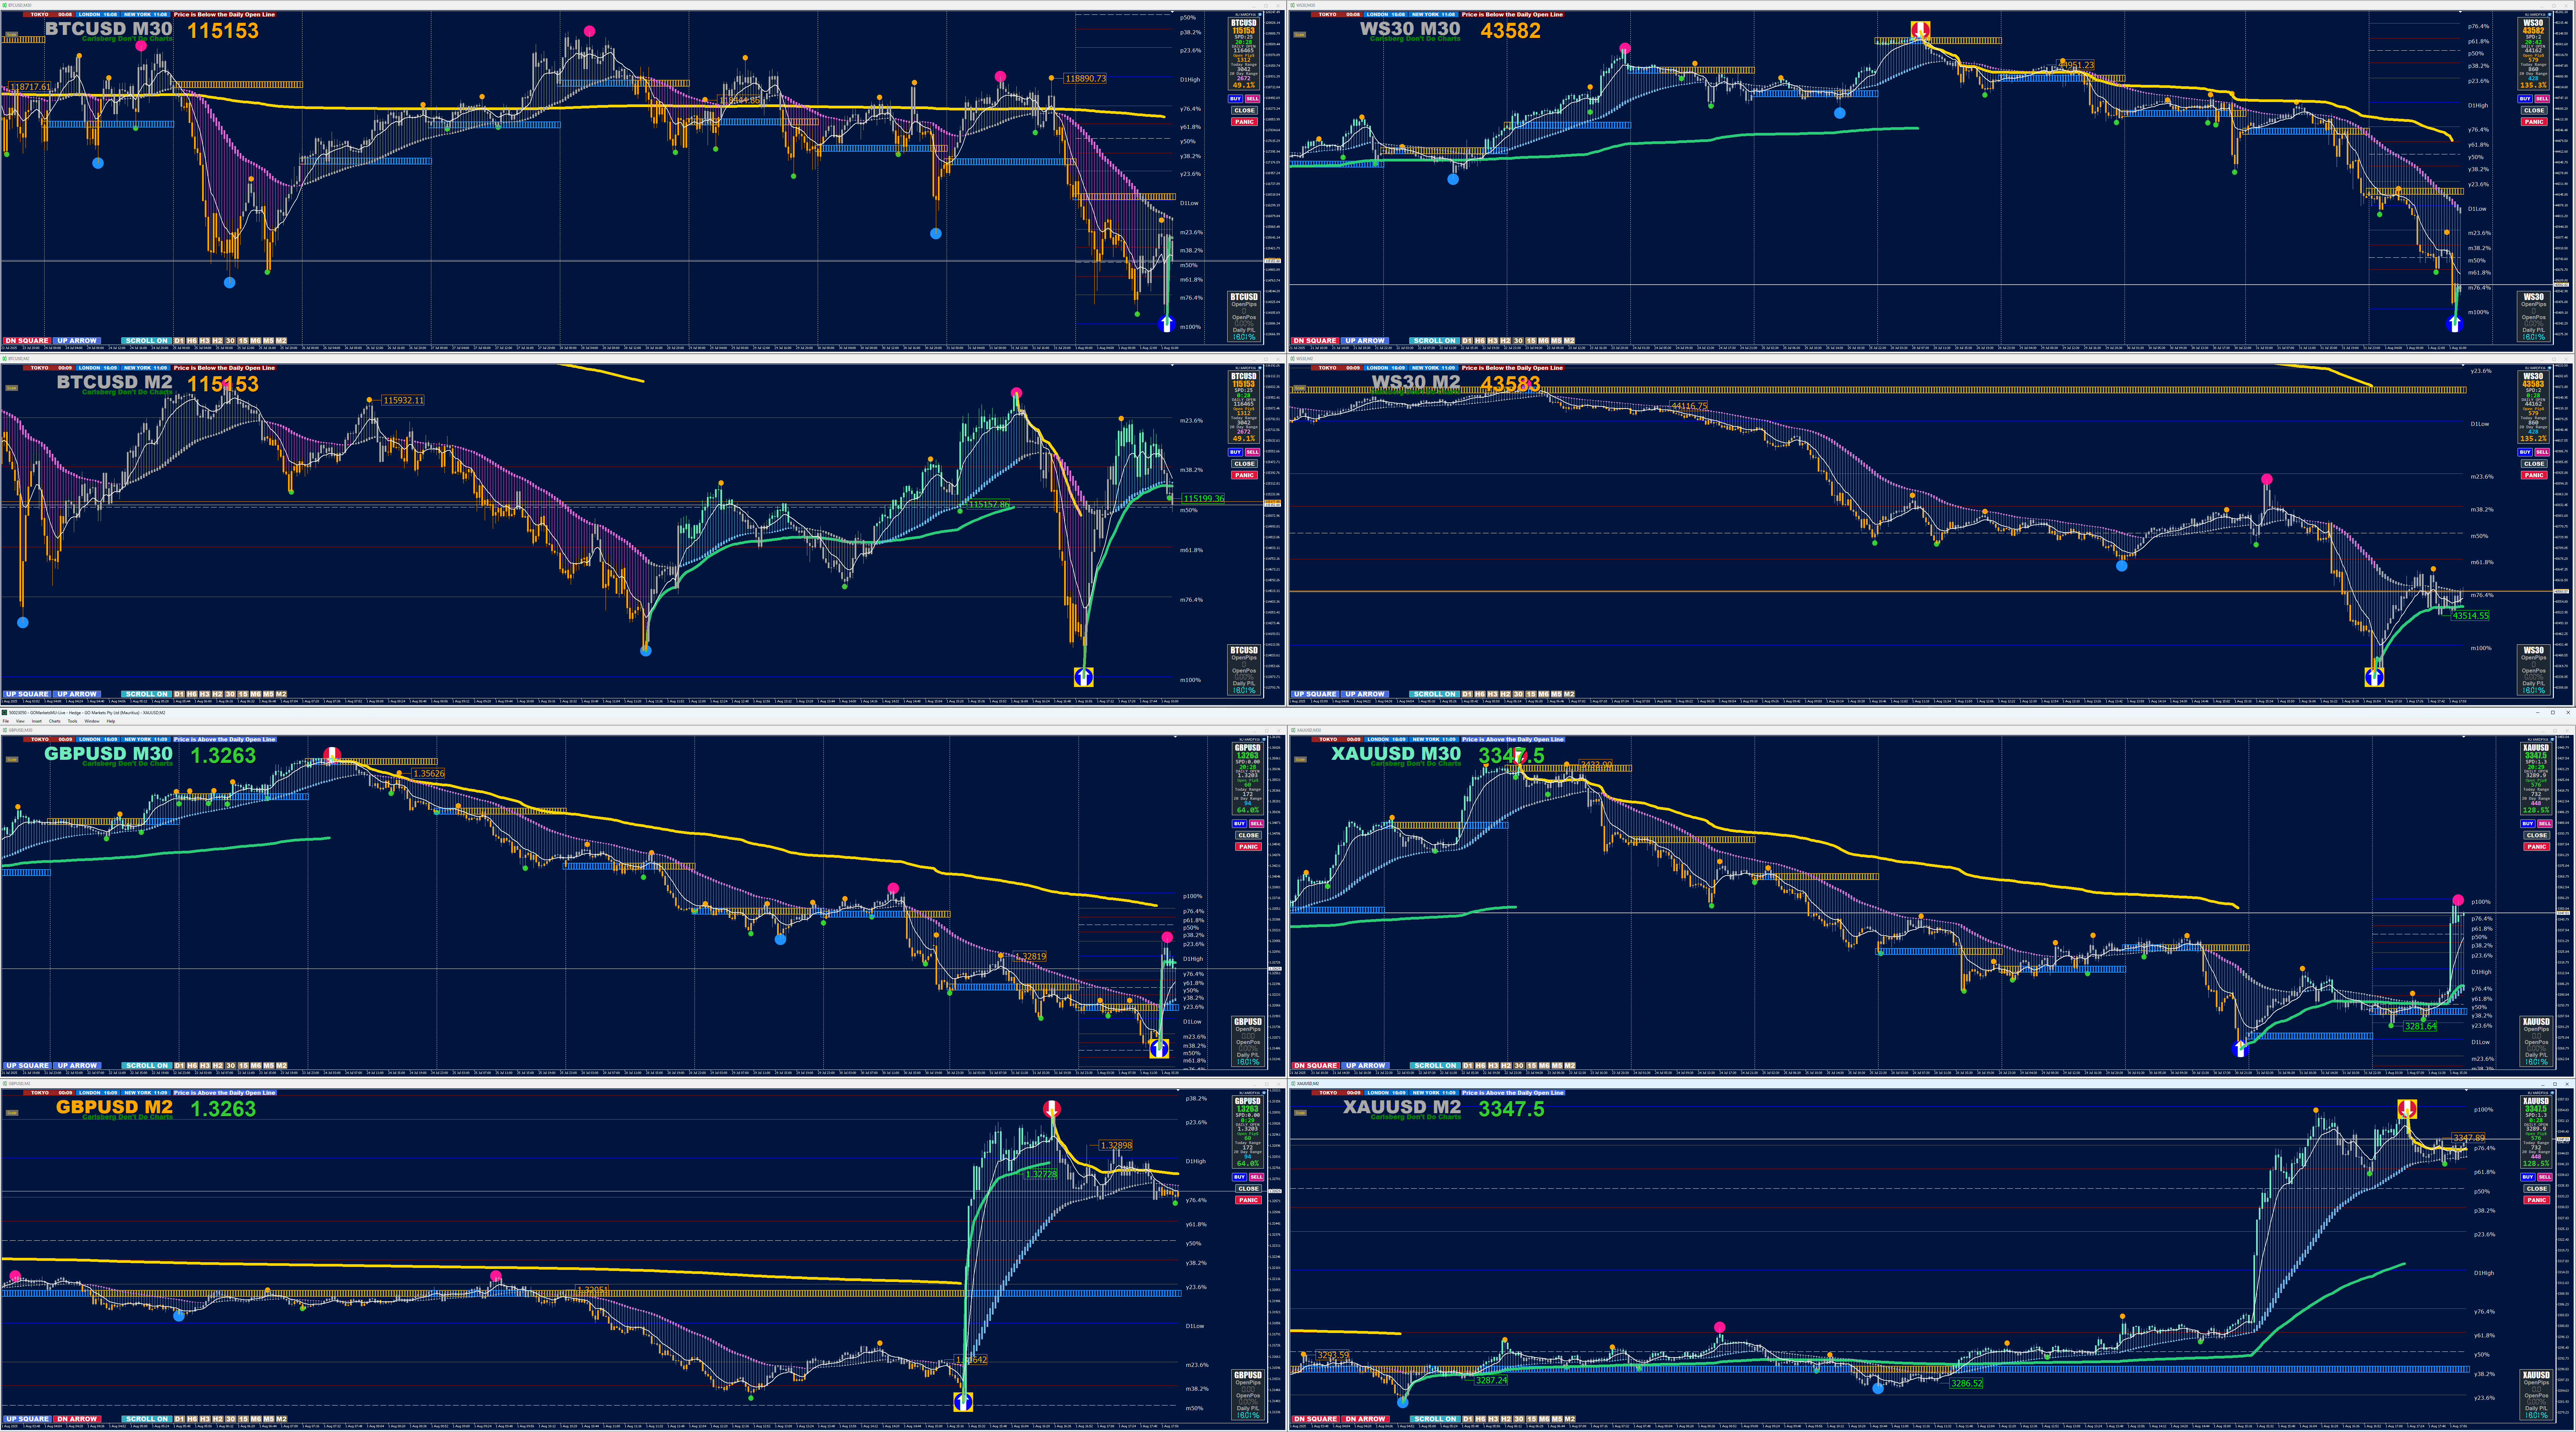This screenshot has height=1432, width=2576.
Task: Switch BTCUSD M30 chart to H6 timeframe
Action: click(192, 341)
